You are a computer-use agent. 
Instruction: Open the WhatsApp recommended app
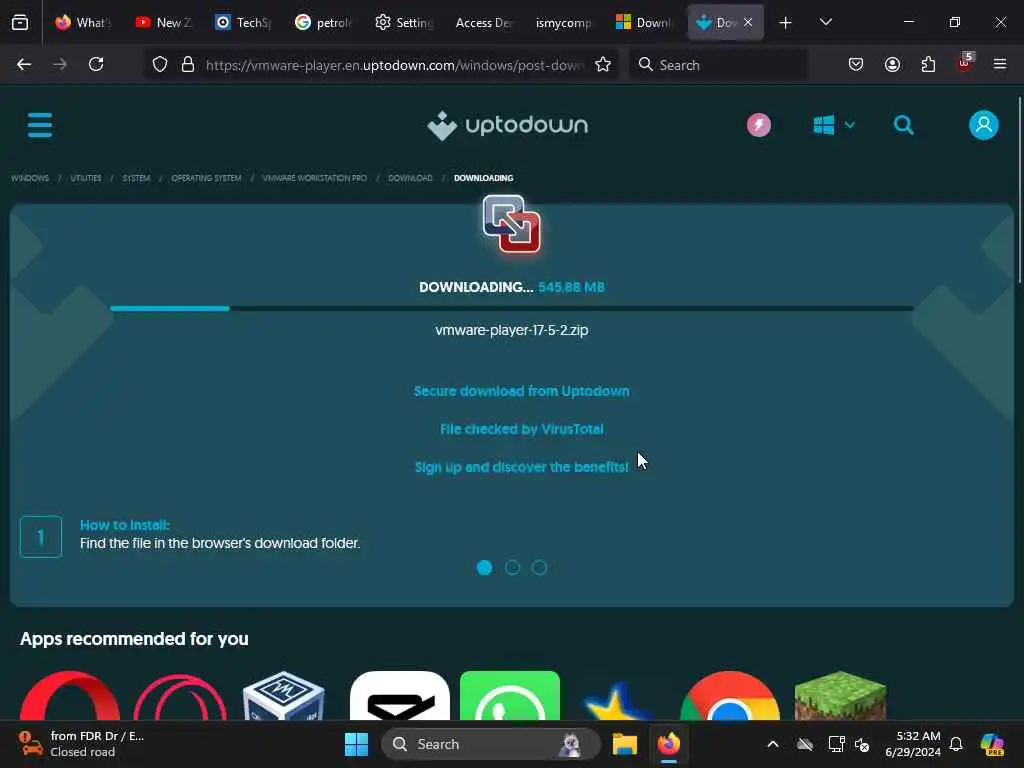pos(510,695)
